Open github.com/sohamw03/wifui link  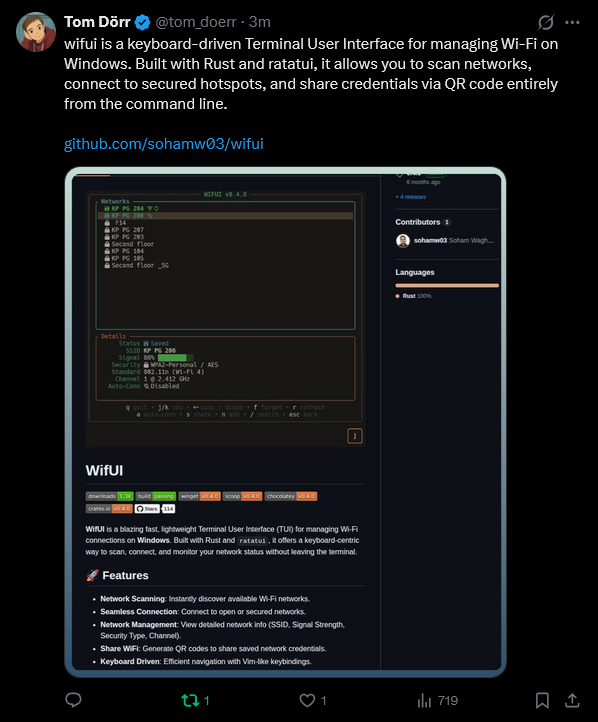pos(163,144)
